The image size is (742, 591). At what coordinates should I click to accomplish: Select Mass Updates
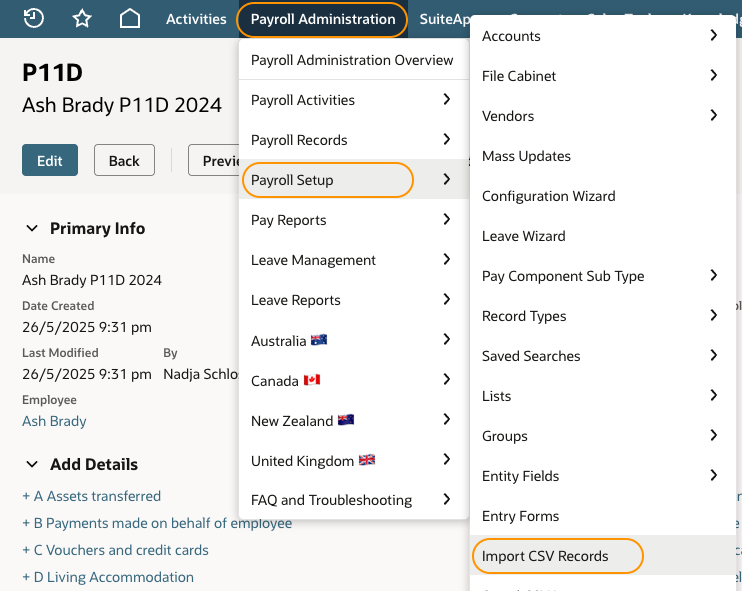pyautogui.click(x=603, y=156)
